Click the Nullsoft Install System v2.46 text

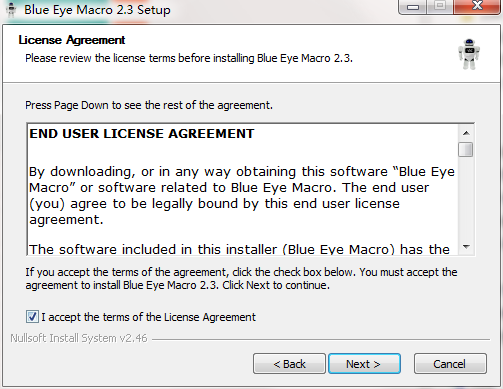(79, 338)
